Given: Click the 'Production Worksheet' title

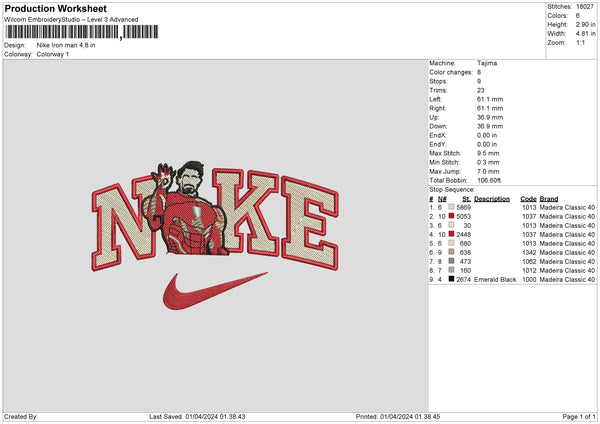Looking at the screenshot, I should click(x=55, y=8).
